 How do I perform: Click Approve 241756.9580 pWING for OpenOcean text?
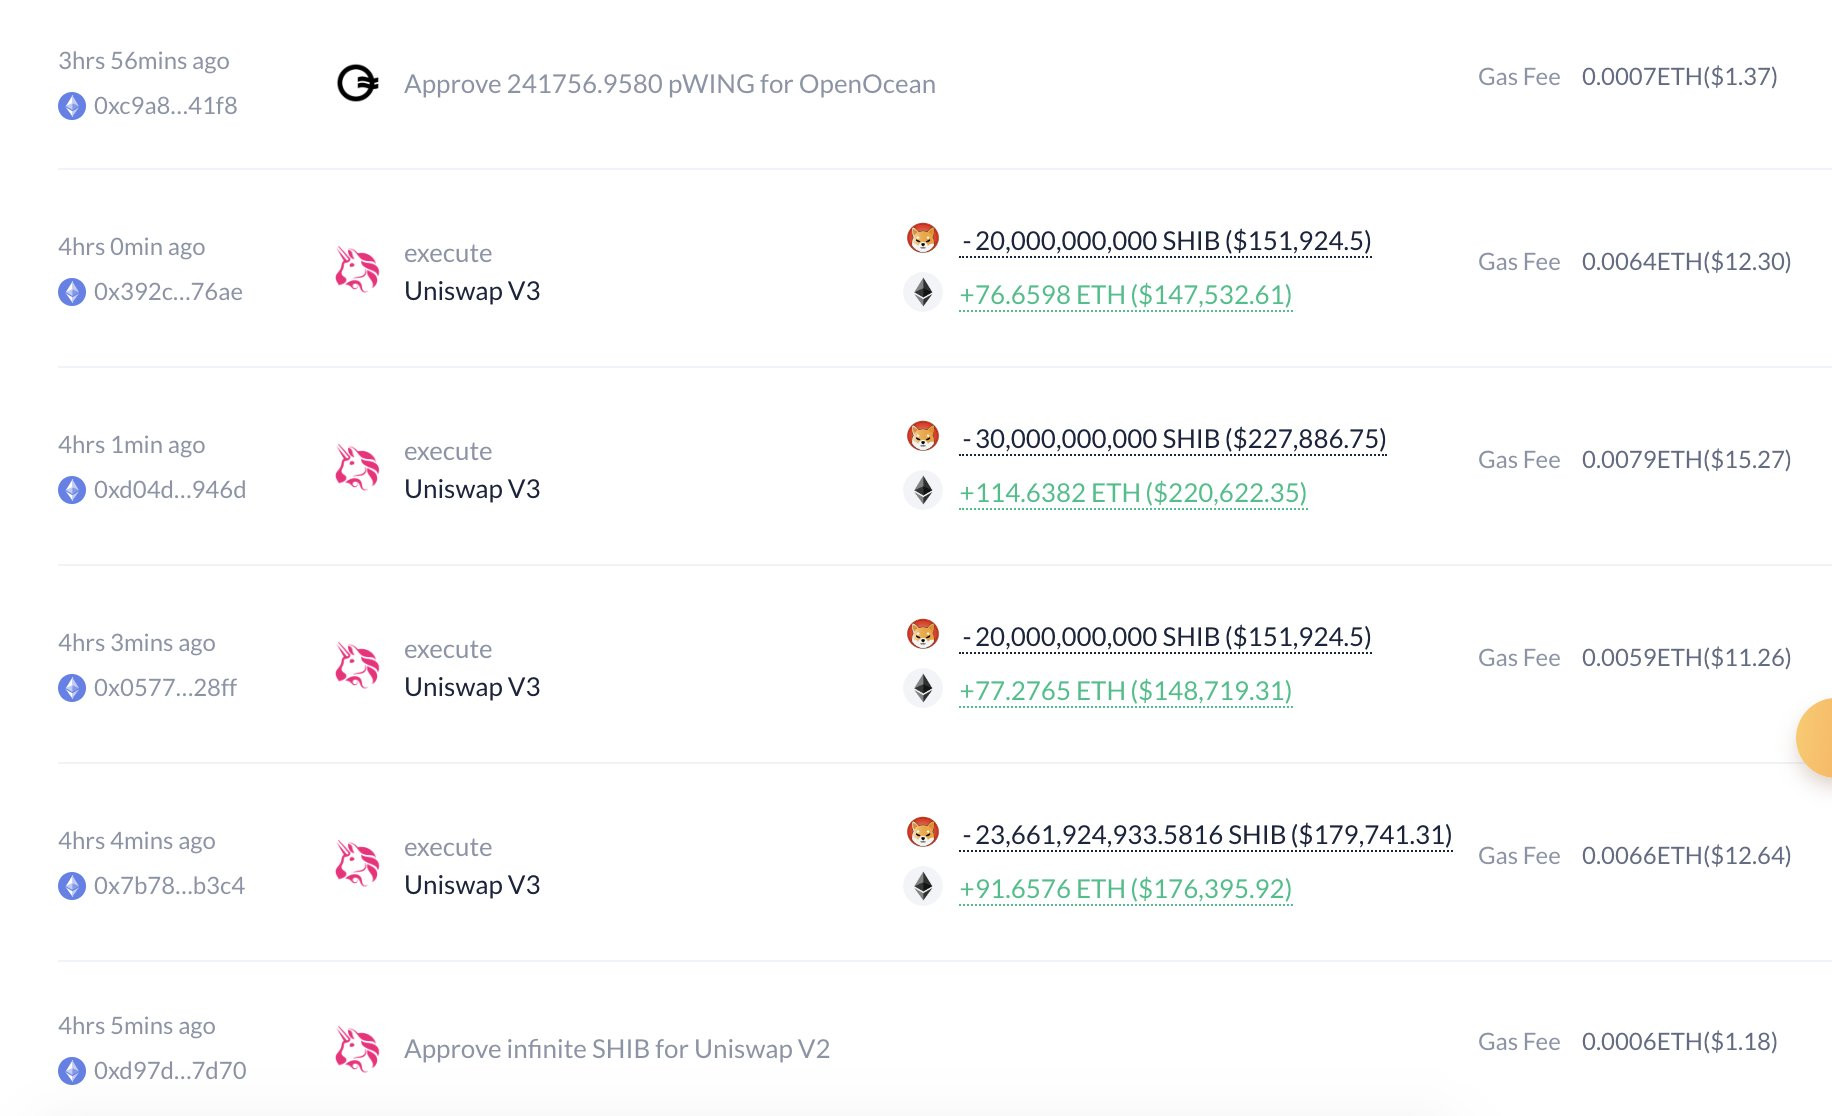coord(670,84)
